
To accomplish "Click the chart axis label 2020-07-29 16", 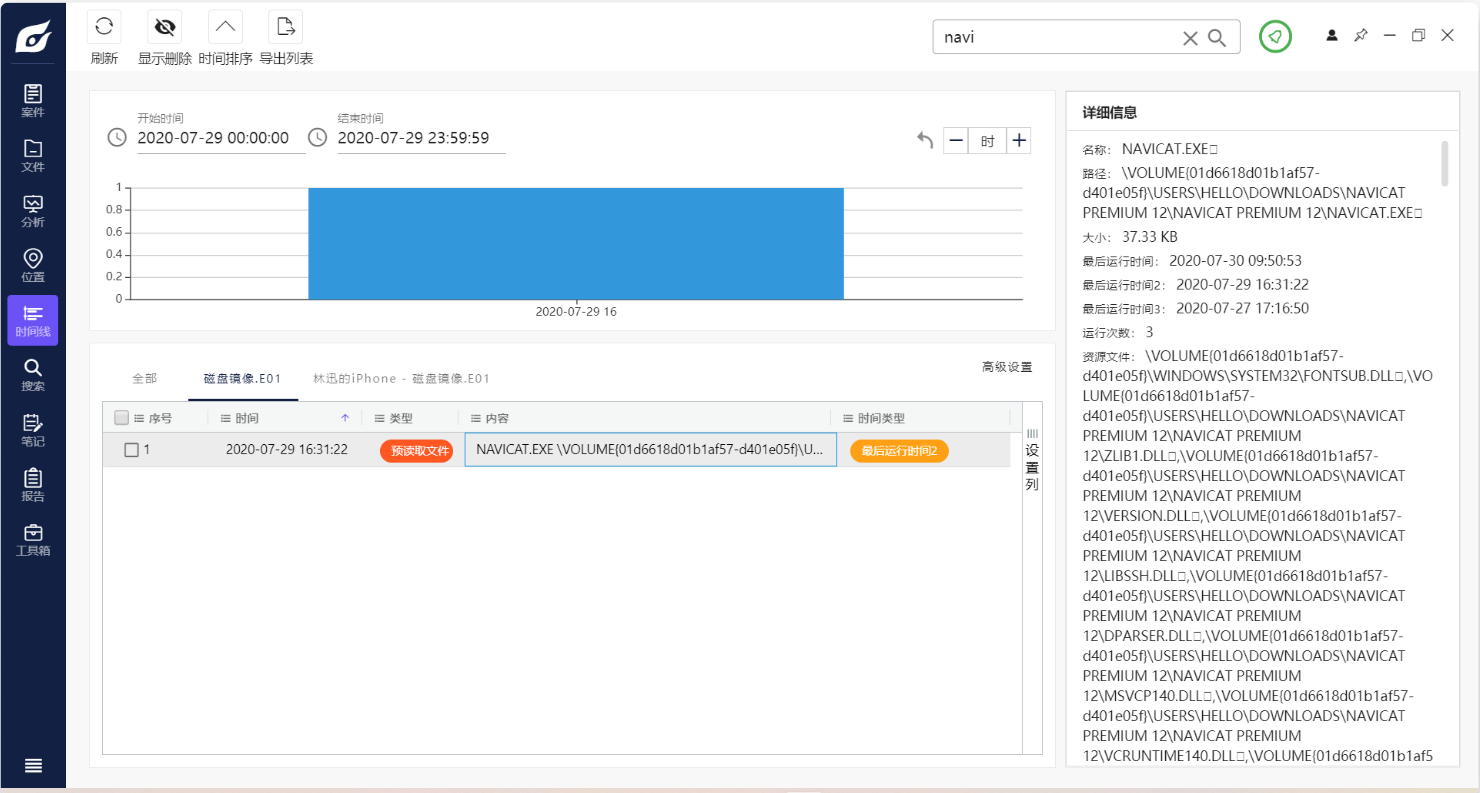I will 576,312.
